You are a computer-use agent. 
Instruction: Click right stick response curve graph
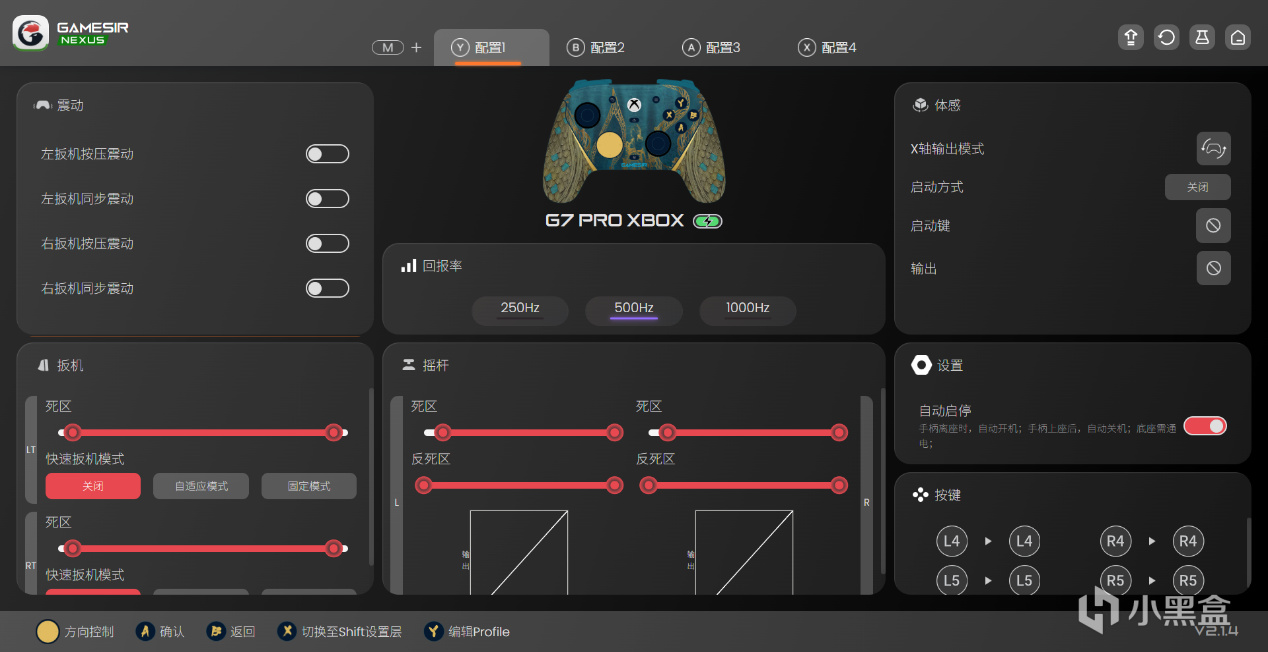(744, 552)
